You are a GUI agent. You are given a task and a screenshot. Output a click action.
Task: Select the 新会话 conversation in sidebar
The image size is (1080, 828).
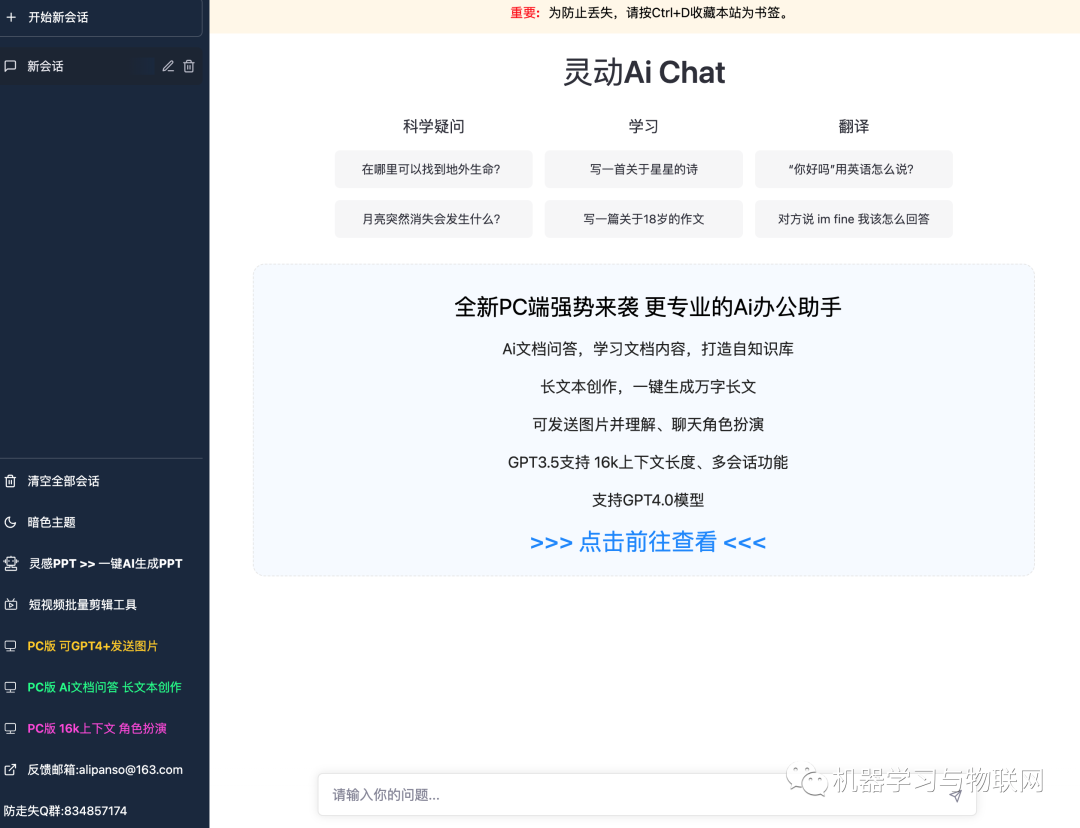(x=46, y=66)
